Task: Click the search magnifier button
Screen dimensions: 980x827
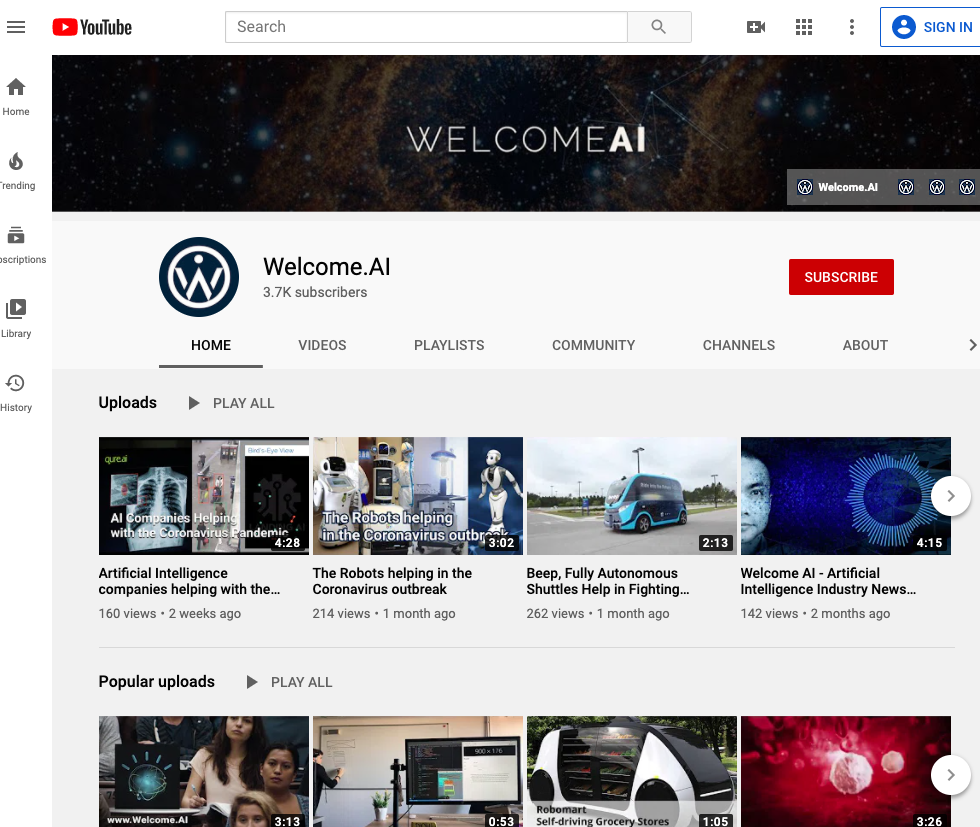Action: point(659,27)
